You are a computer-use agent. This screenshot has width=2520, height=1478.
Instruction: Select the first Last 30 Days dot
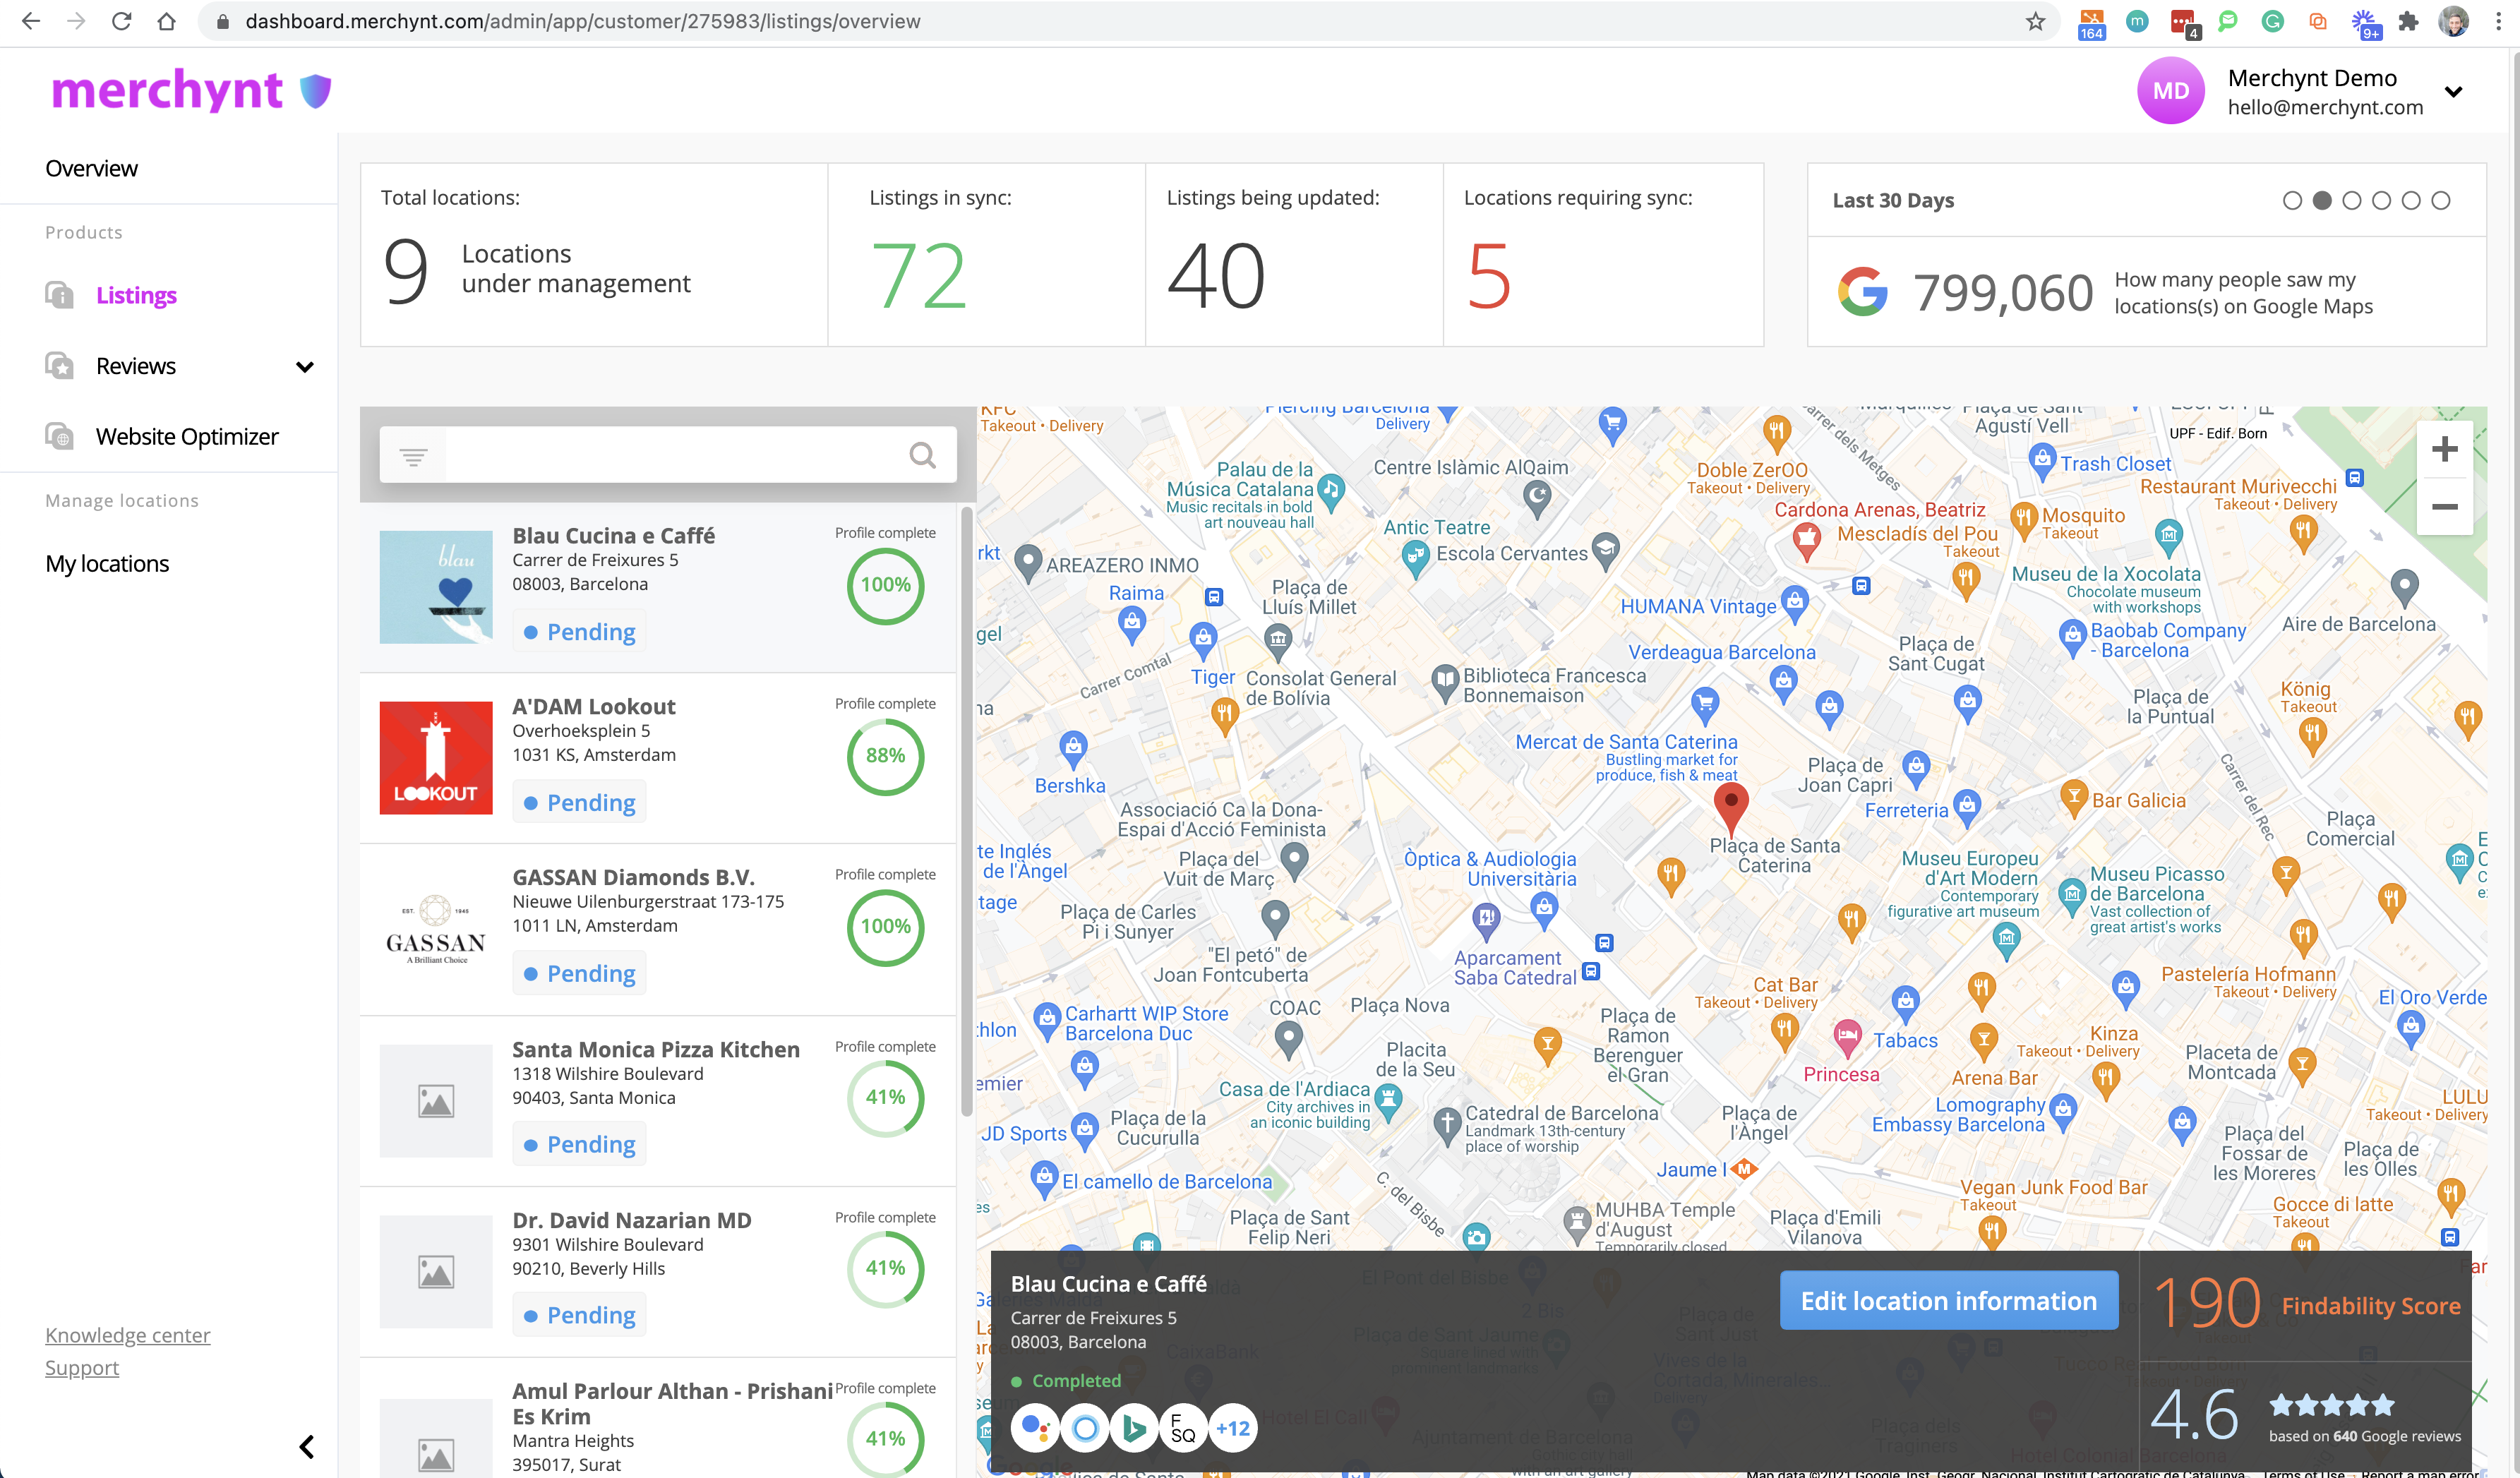pos(2292,201)
